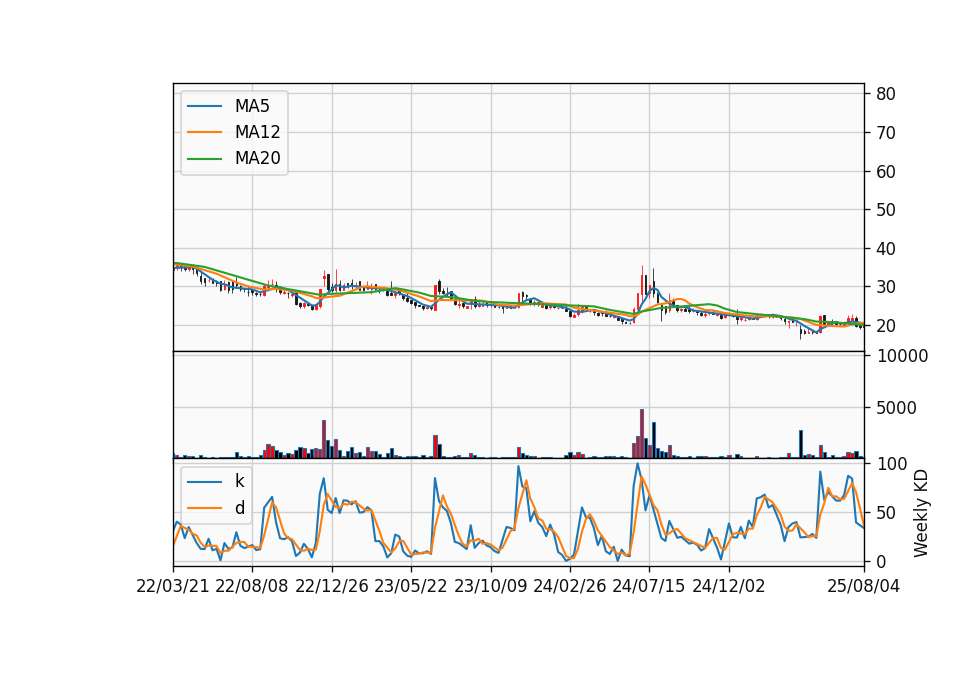
Task: Click the 100 KD axis label
Action: pyautogui.click(x=892, y=463)
